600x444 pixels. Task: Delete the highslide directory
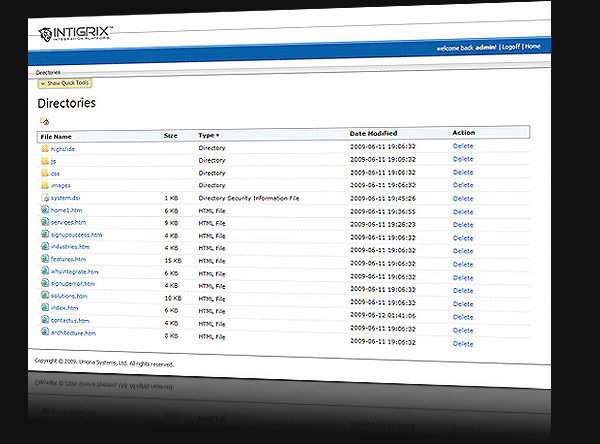coord(463,146)
